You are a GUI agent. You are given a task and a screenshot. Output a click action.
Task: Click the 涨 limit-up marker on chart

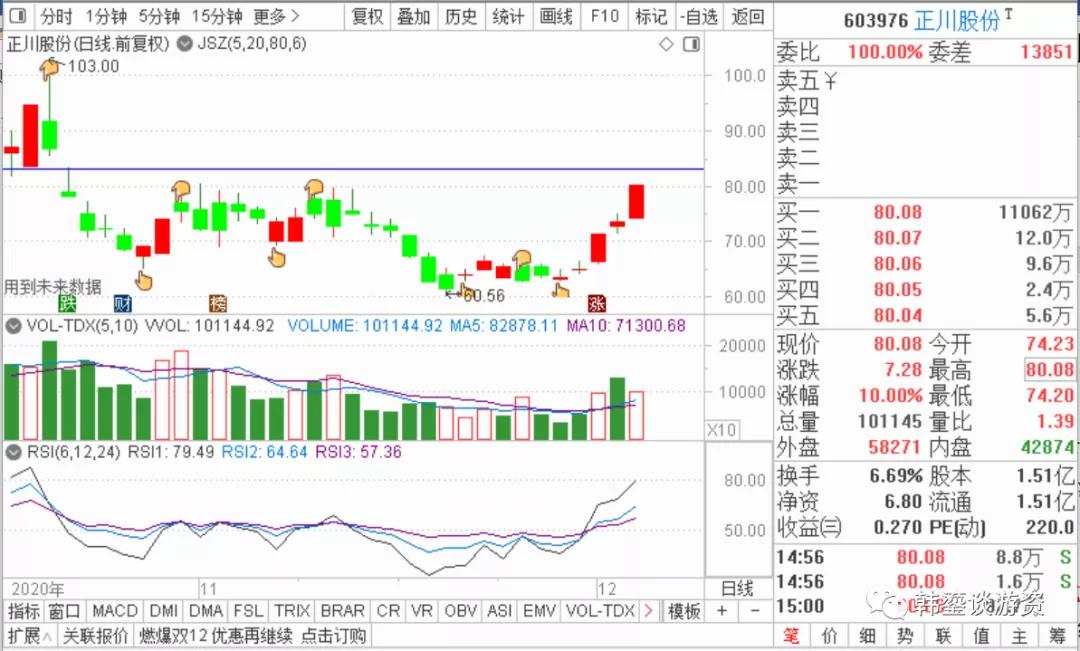[596, 303]
